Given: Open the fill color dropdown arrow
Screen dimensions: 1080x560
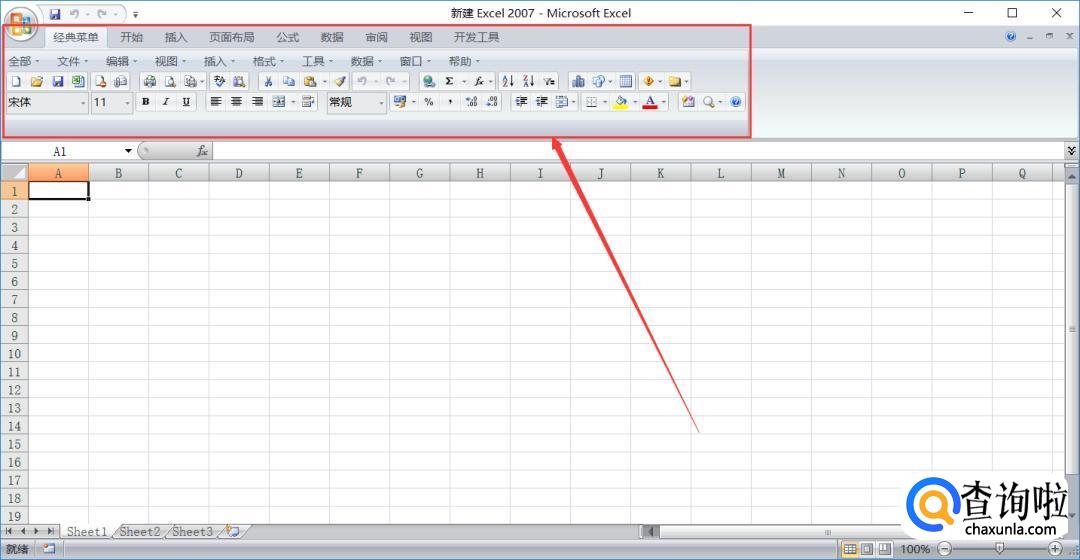Looking at the screenshot, I should click(634, 103).
